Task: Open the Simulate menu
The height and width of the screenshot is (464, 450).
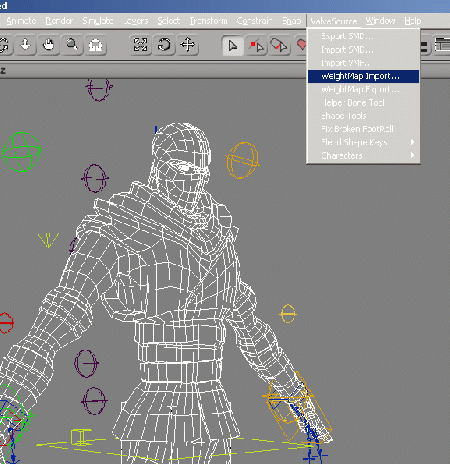Action: point(98,21)
